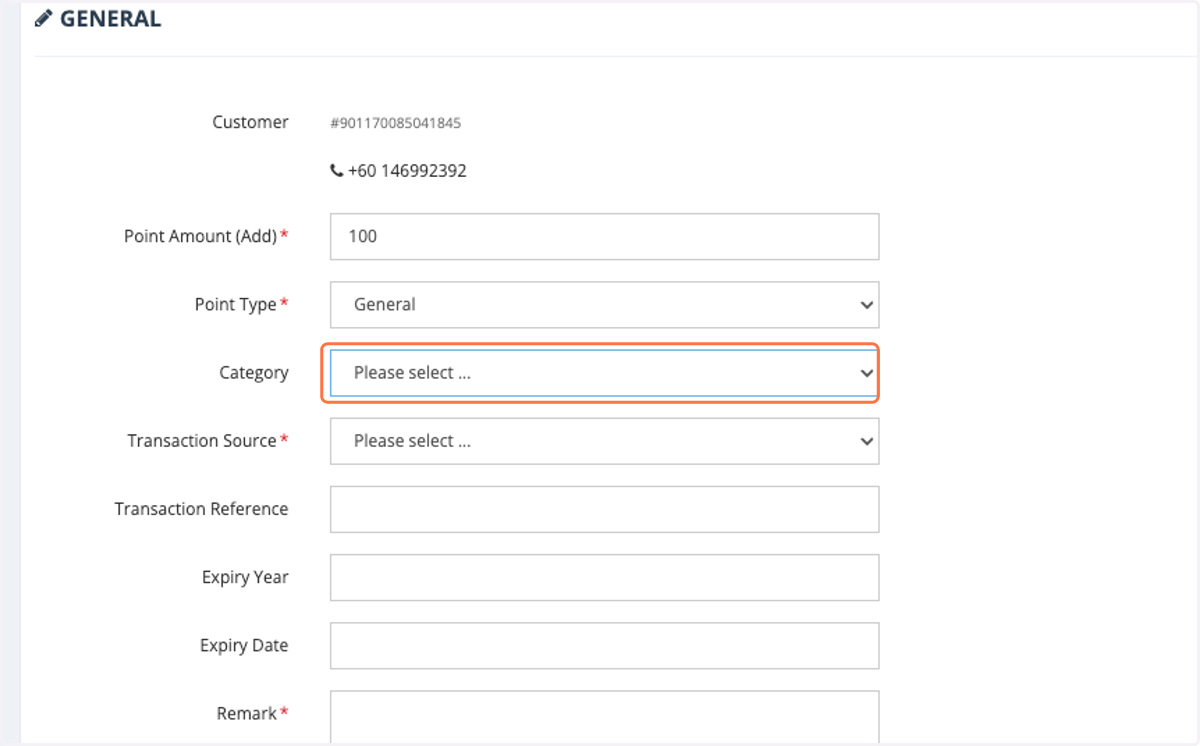Click the Remark label
This screenshot has width=1200, height=746.
[247, 714]
